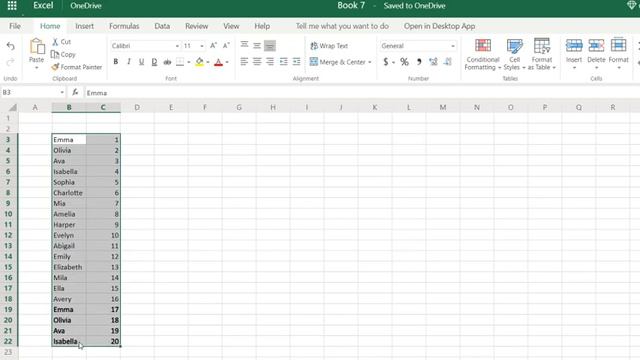
Task: Open the Merge & Center dropdown arrow
Action: tap(370, 62)
